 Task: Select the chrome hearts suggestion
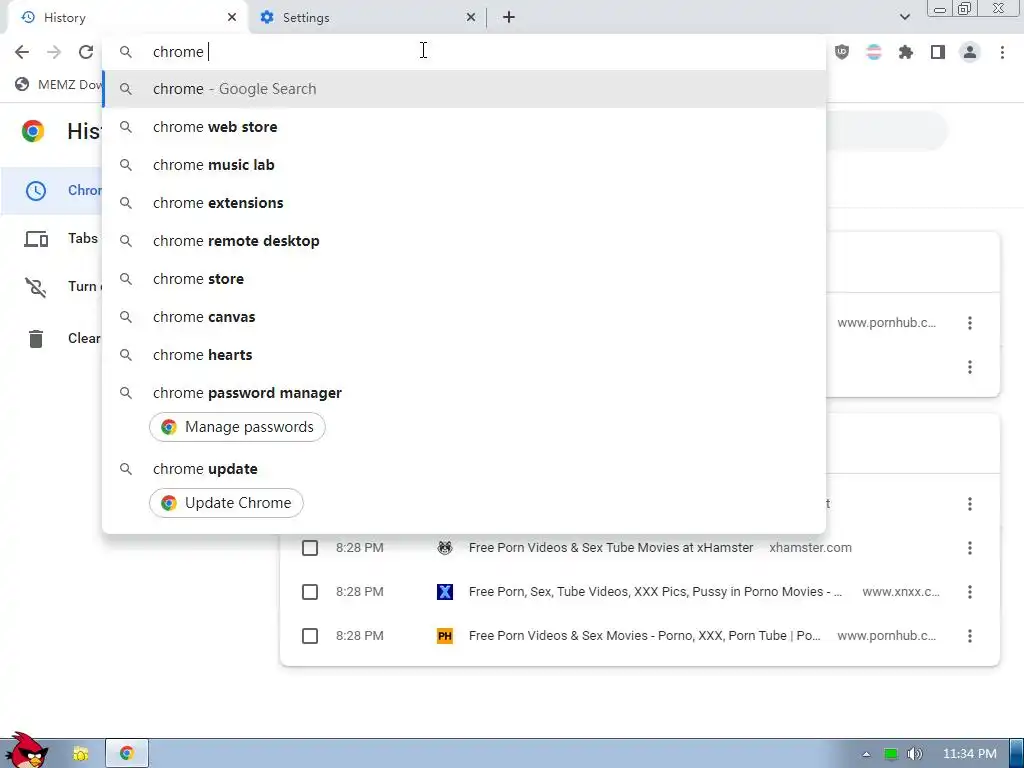[464, 355]
